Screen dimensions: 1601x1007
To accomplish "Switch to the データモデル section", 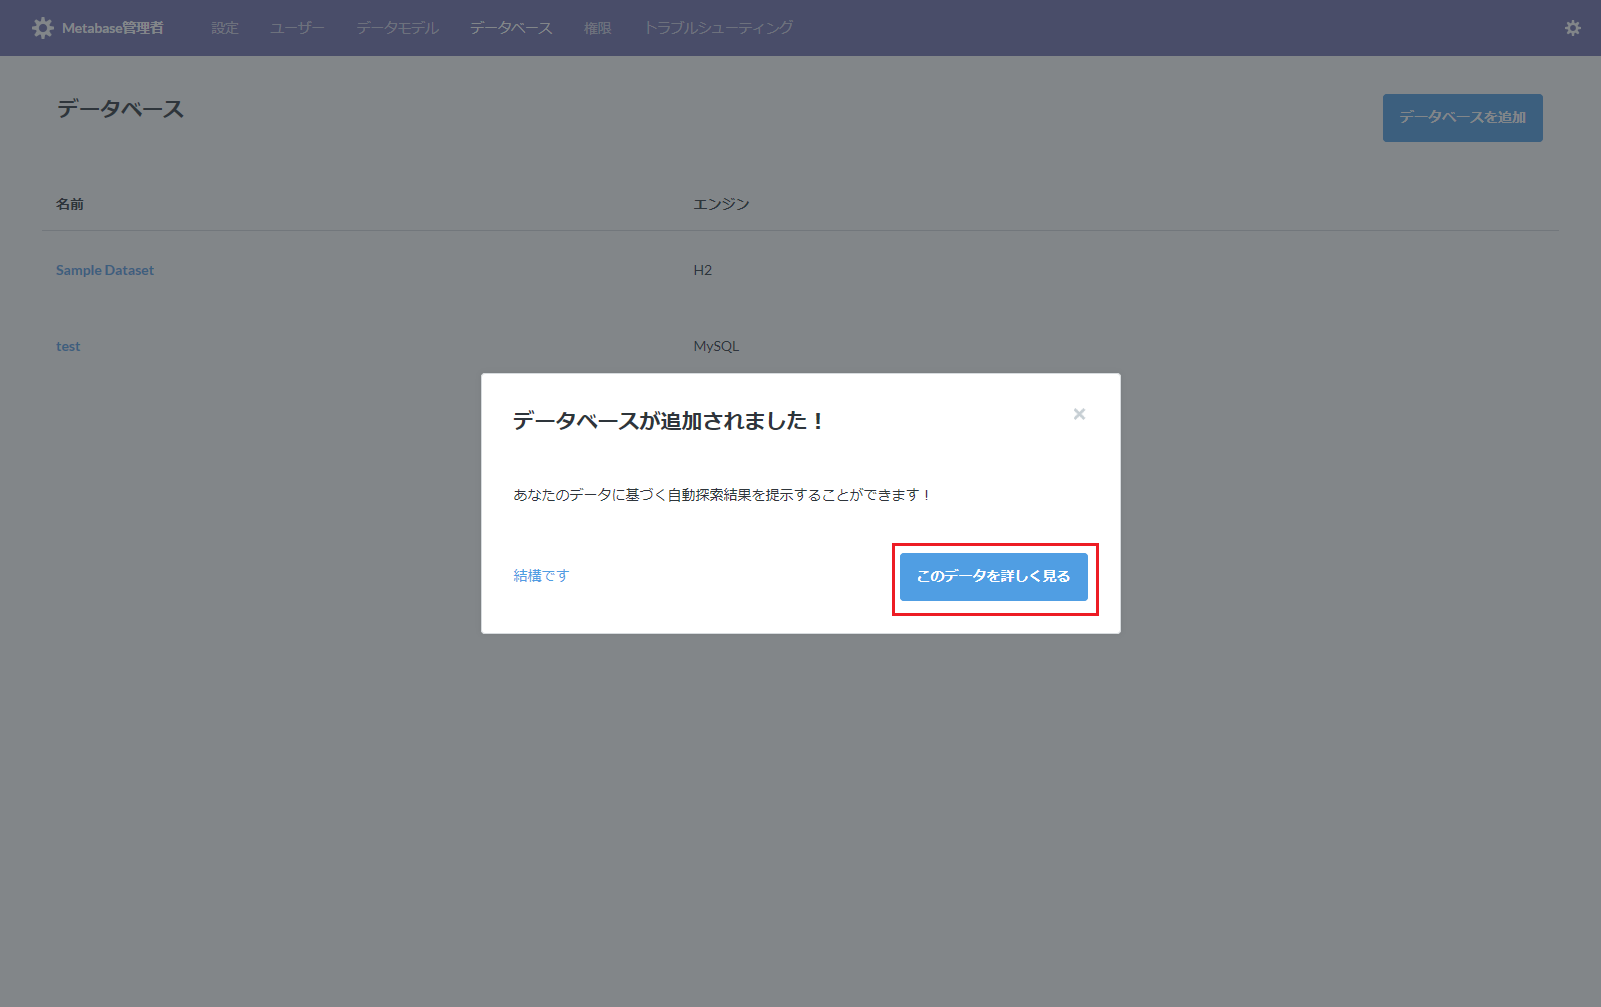I will click(x=396, y=27).
